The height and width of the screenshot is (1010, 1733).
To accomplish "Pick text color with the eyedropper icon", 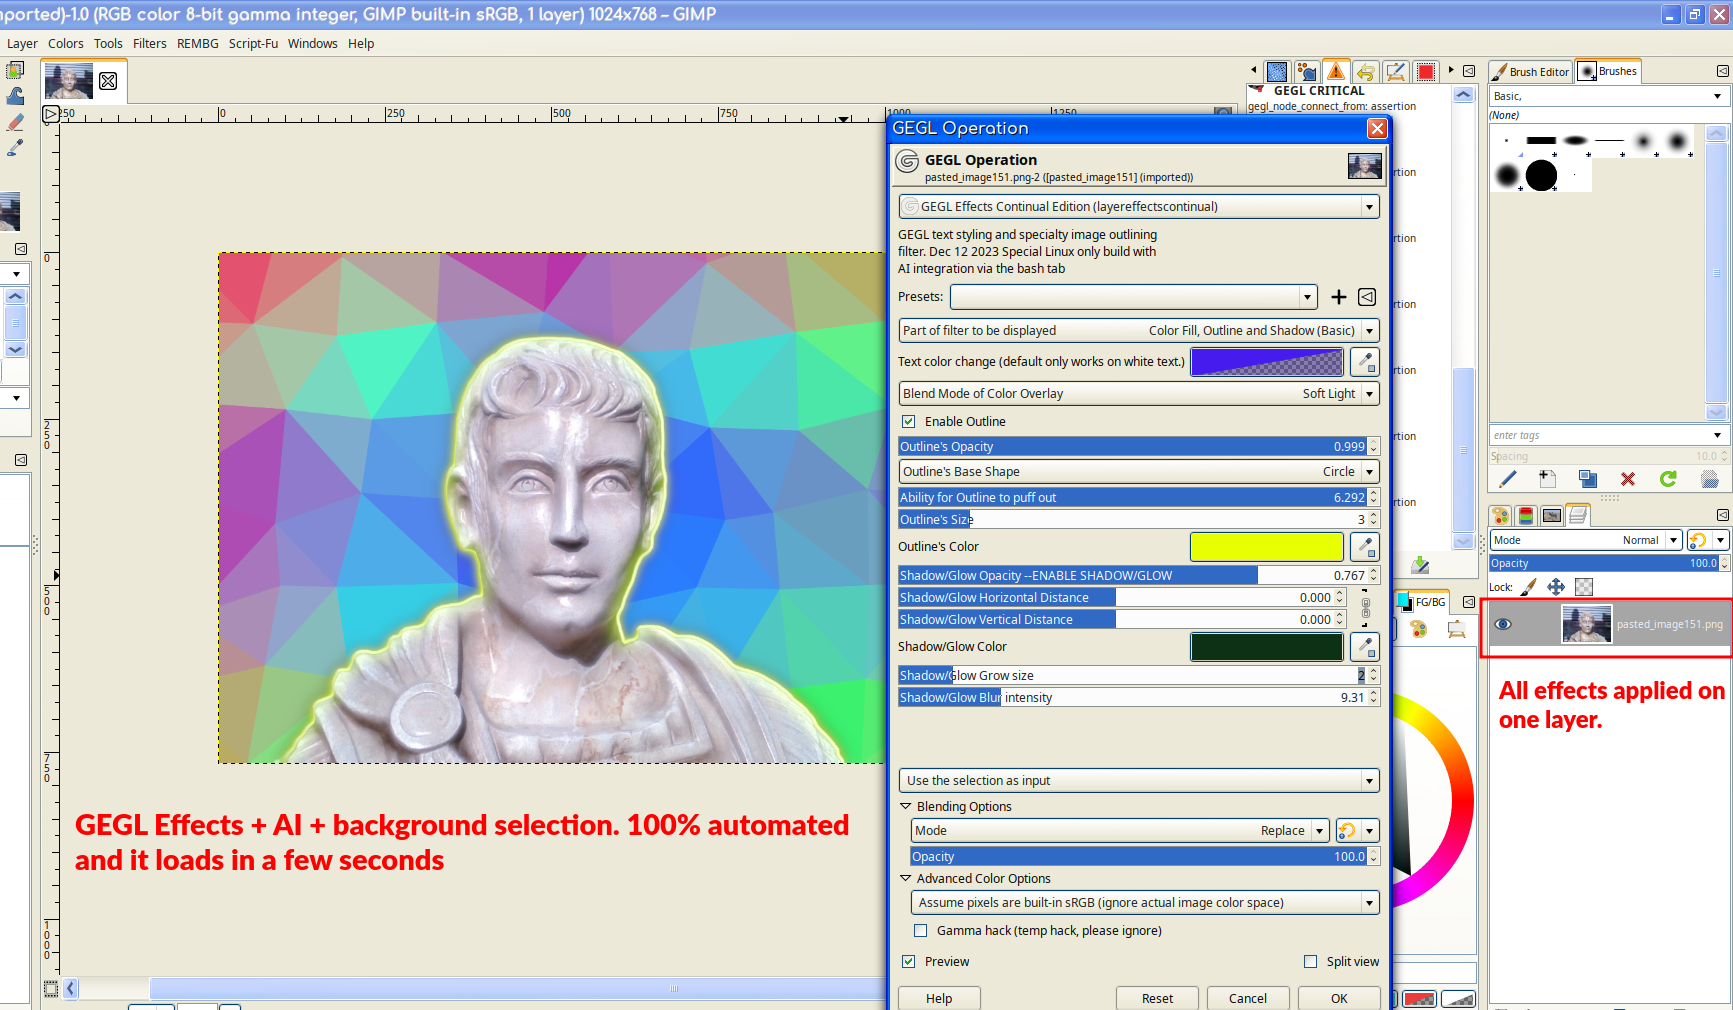I will point(1365,362).
